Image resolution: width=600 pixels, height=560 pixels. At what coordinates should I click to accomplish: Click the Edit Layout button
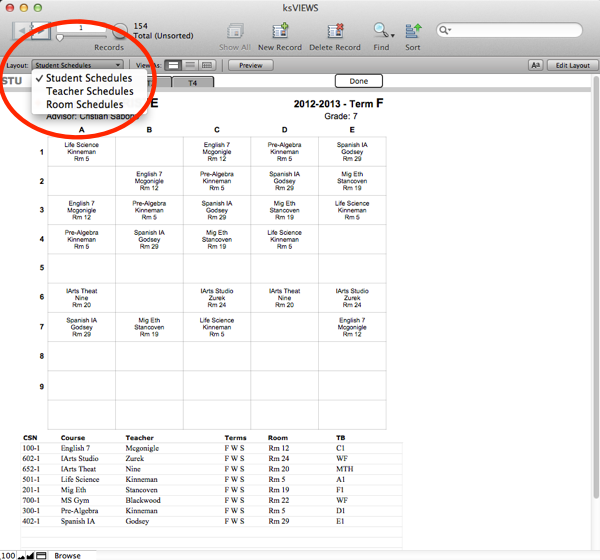574,65
